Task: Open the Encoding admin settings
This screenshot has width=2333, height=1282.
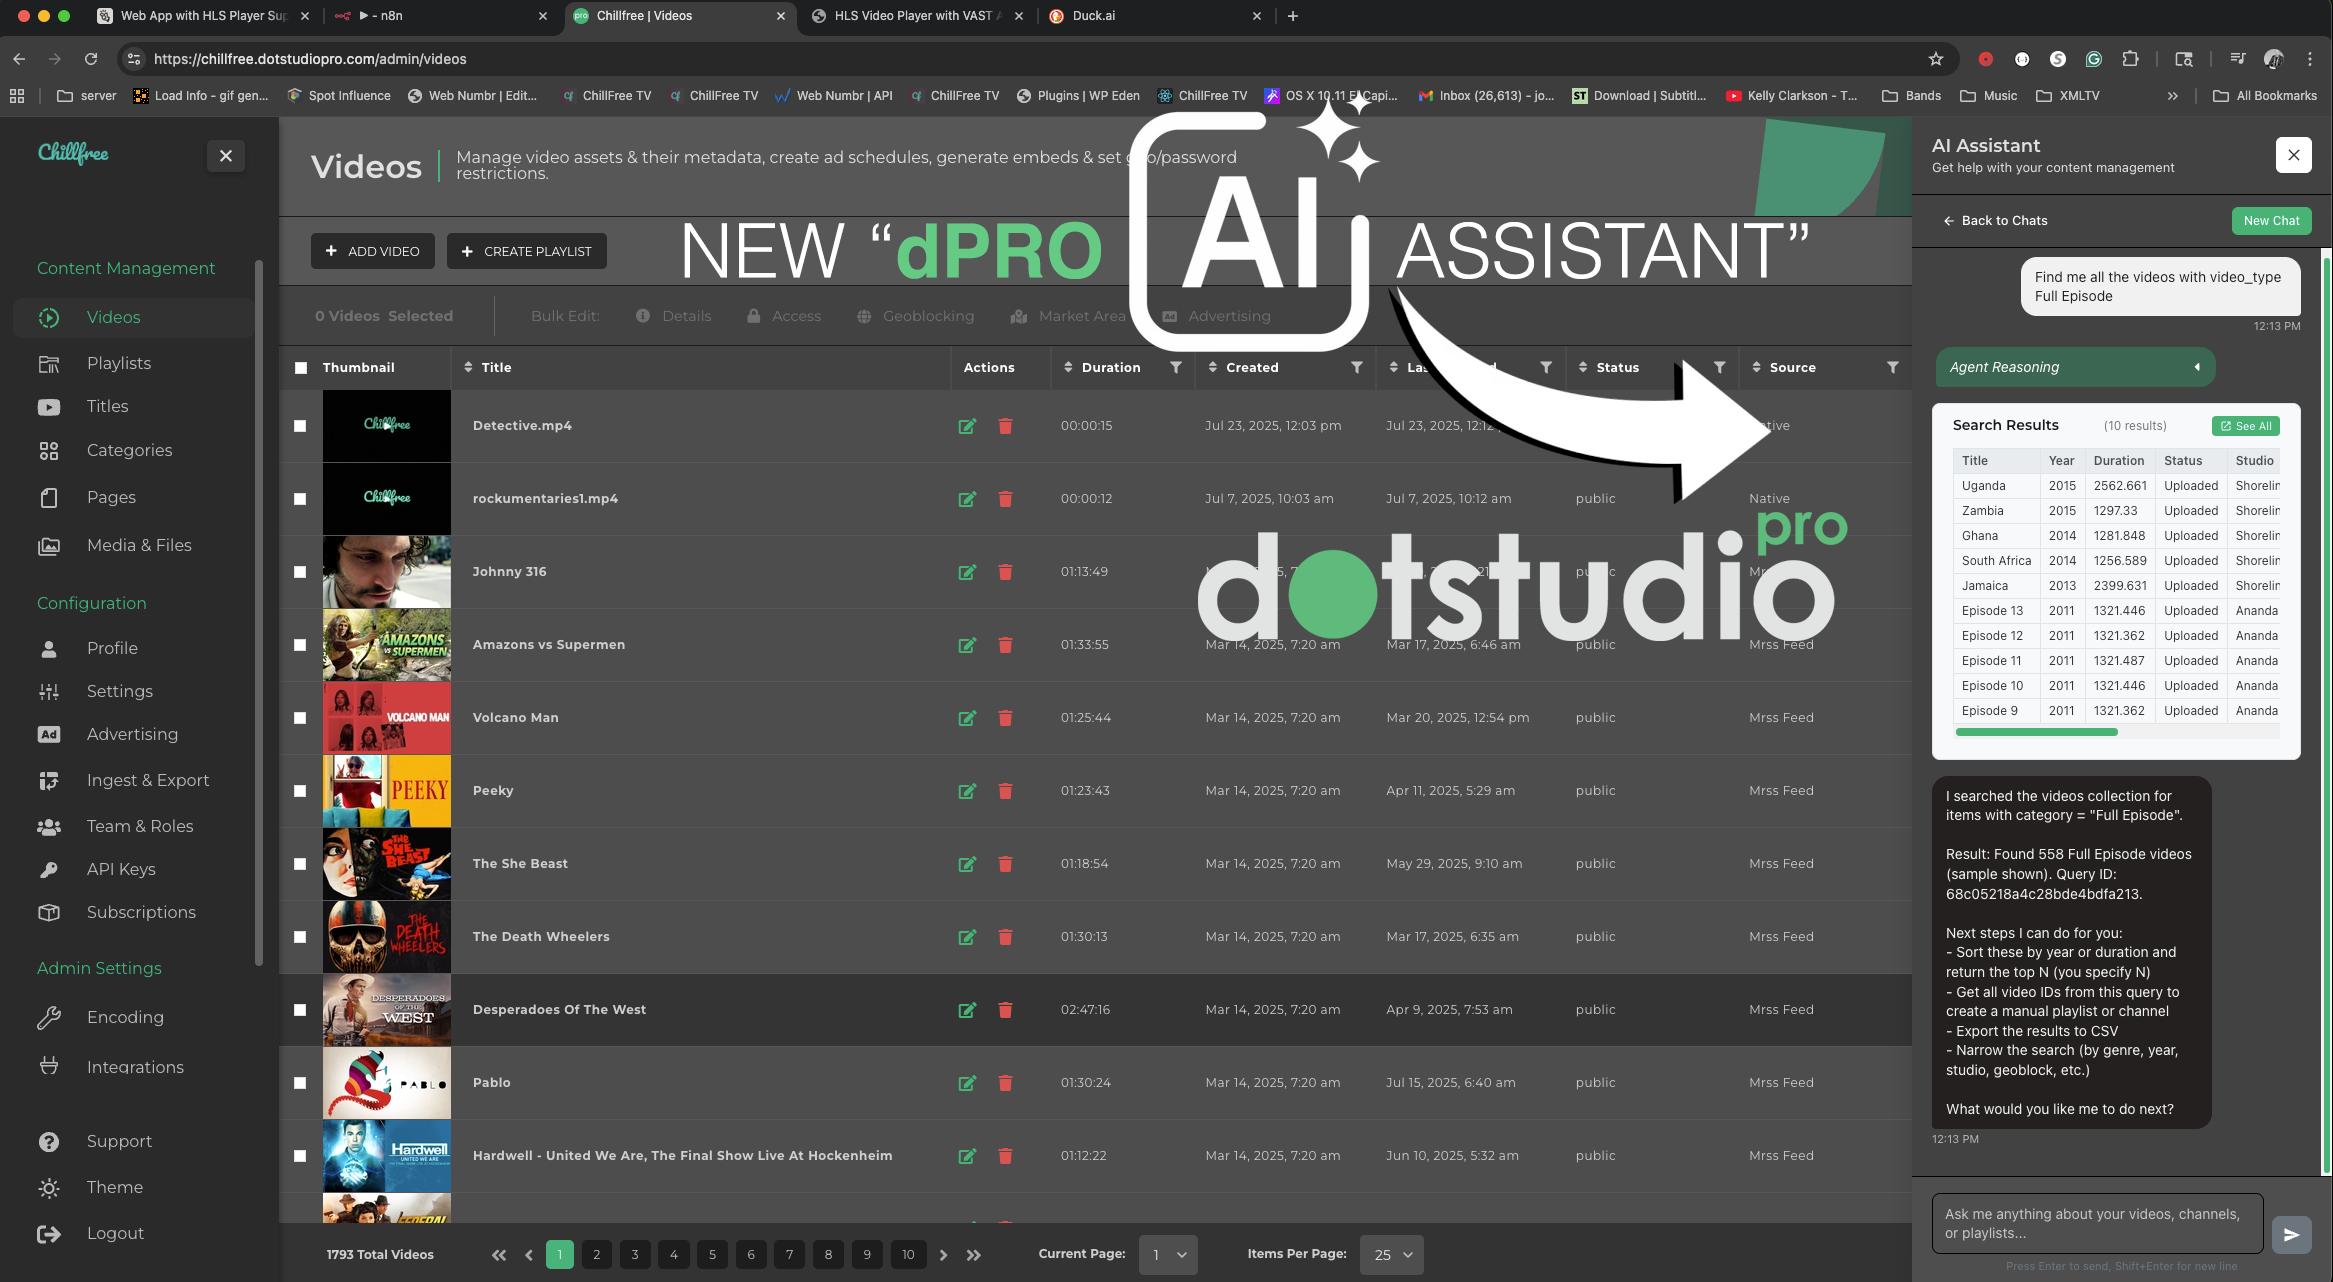Action: [124, 1017]
